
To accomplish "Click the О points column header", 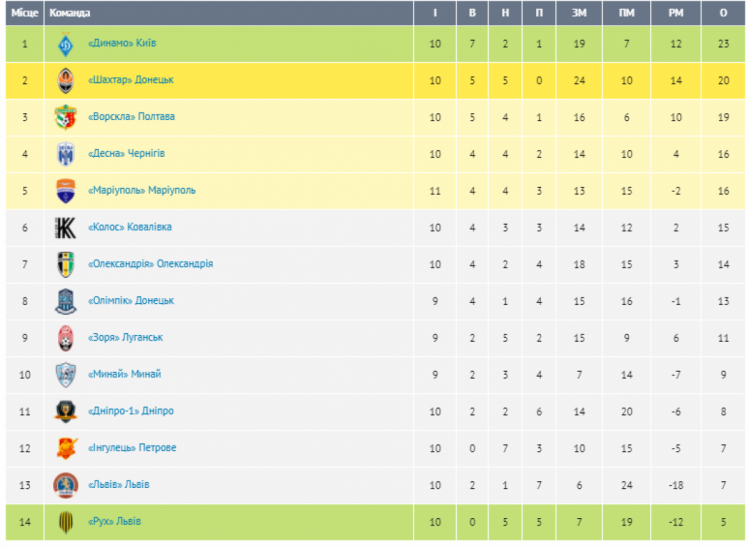I will (723, 13).
